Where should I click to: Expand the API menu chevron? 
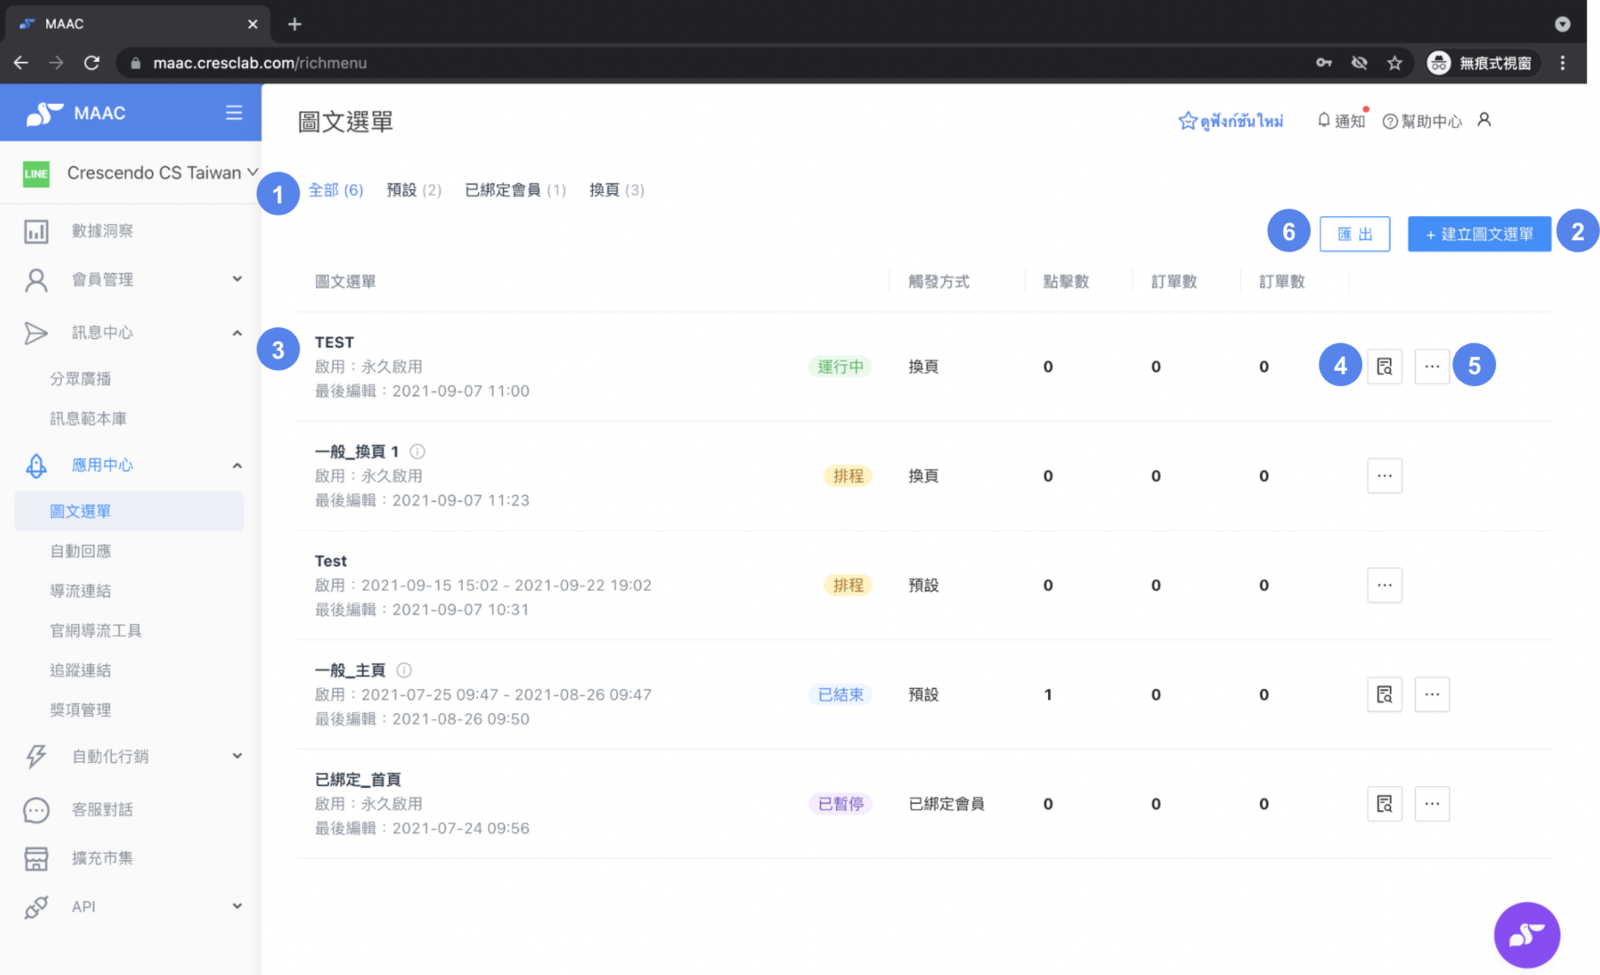(x=237, y=907)
